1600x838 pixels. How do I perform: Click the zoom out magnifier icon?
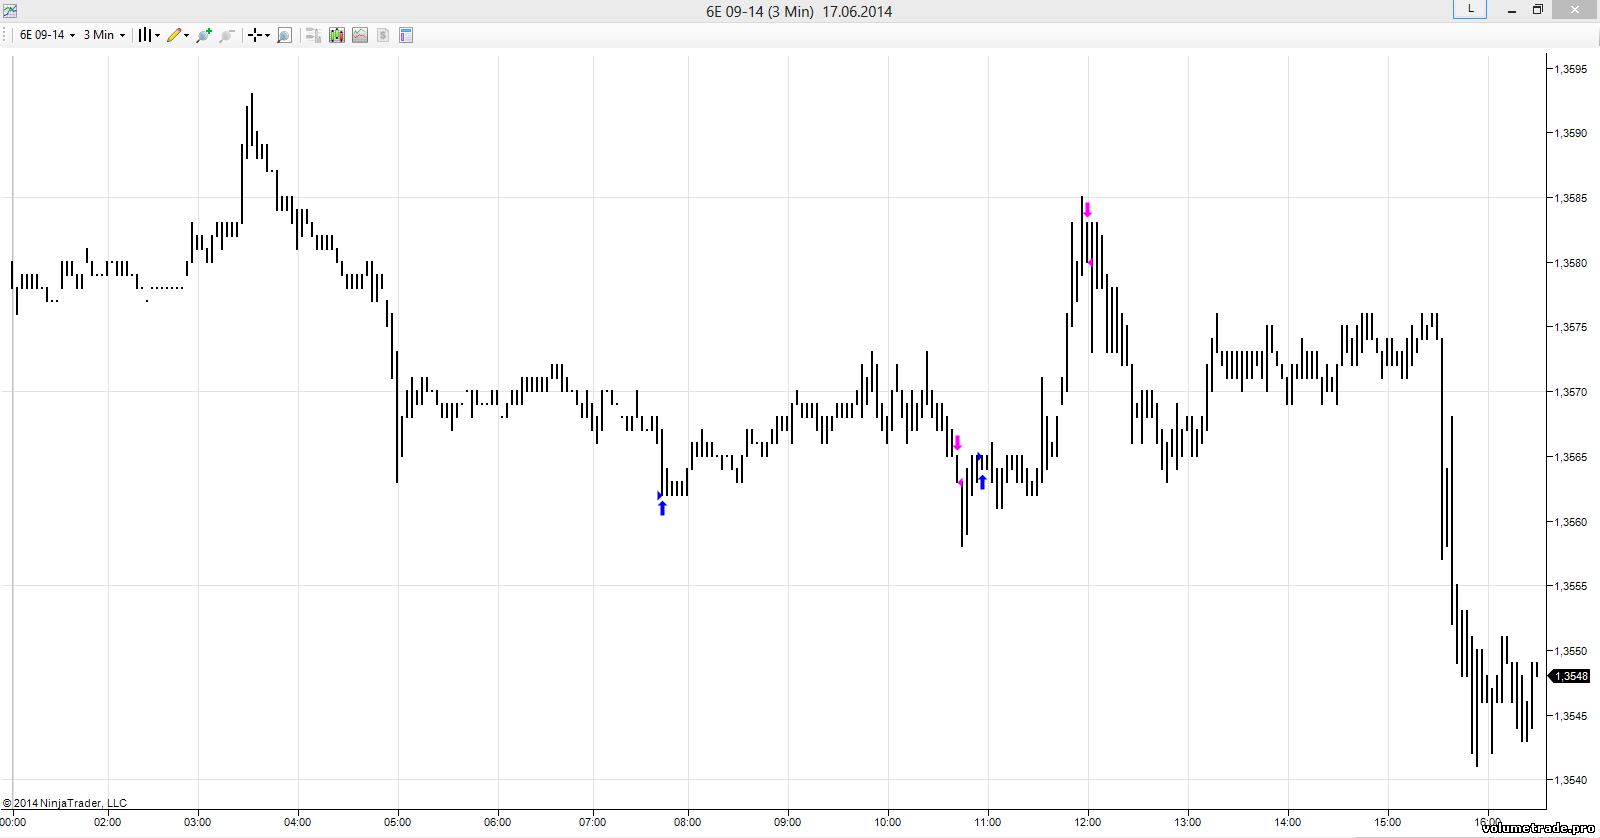(227, 35)
